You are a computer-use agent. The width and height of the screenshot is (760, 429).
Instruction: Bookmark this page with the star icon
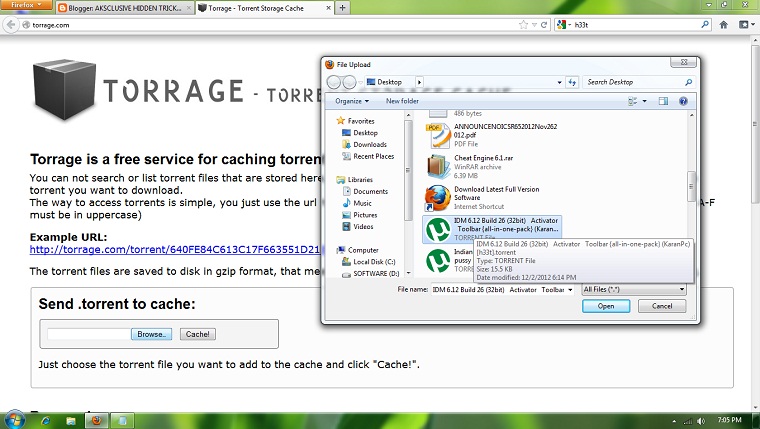[x=523, y=25]
